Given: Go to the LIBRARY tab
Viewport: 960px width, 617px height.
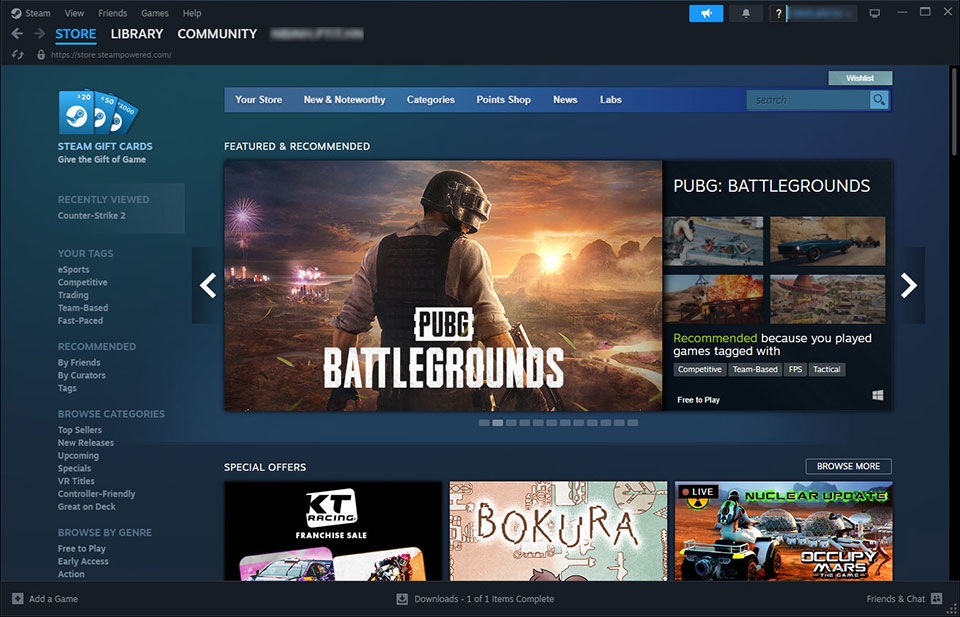Looking at the screenshot, I should pyautogui.click(x=137, y=34).
